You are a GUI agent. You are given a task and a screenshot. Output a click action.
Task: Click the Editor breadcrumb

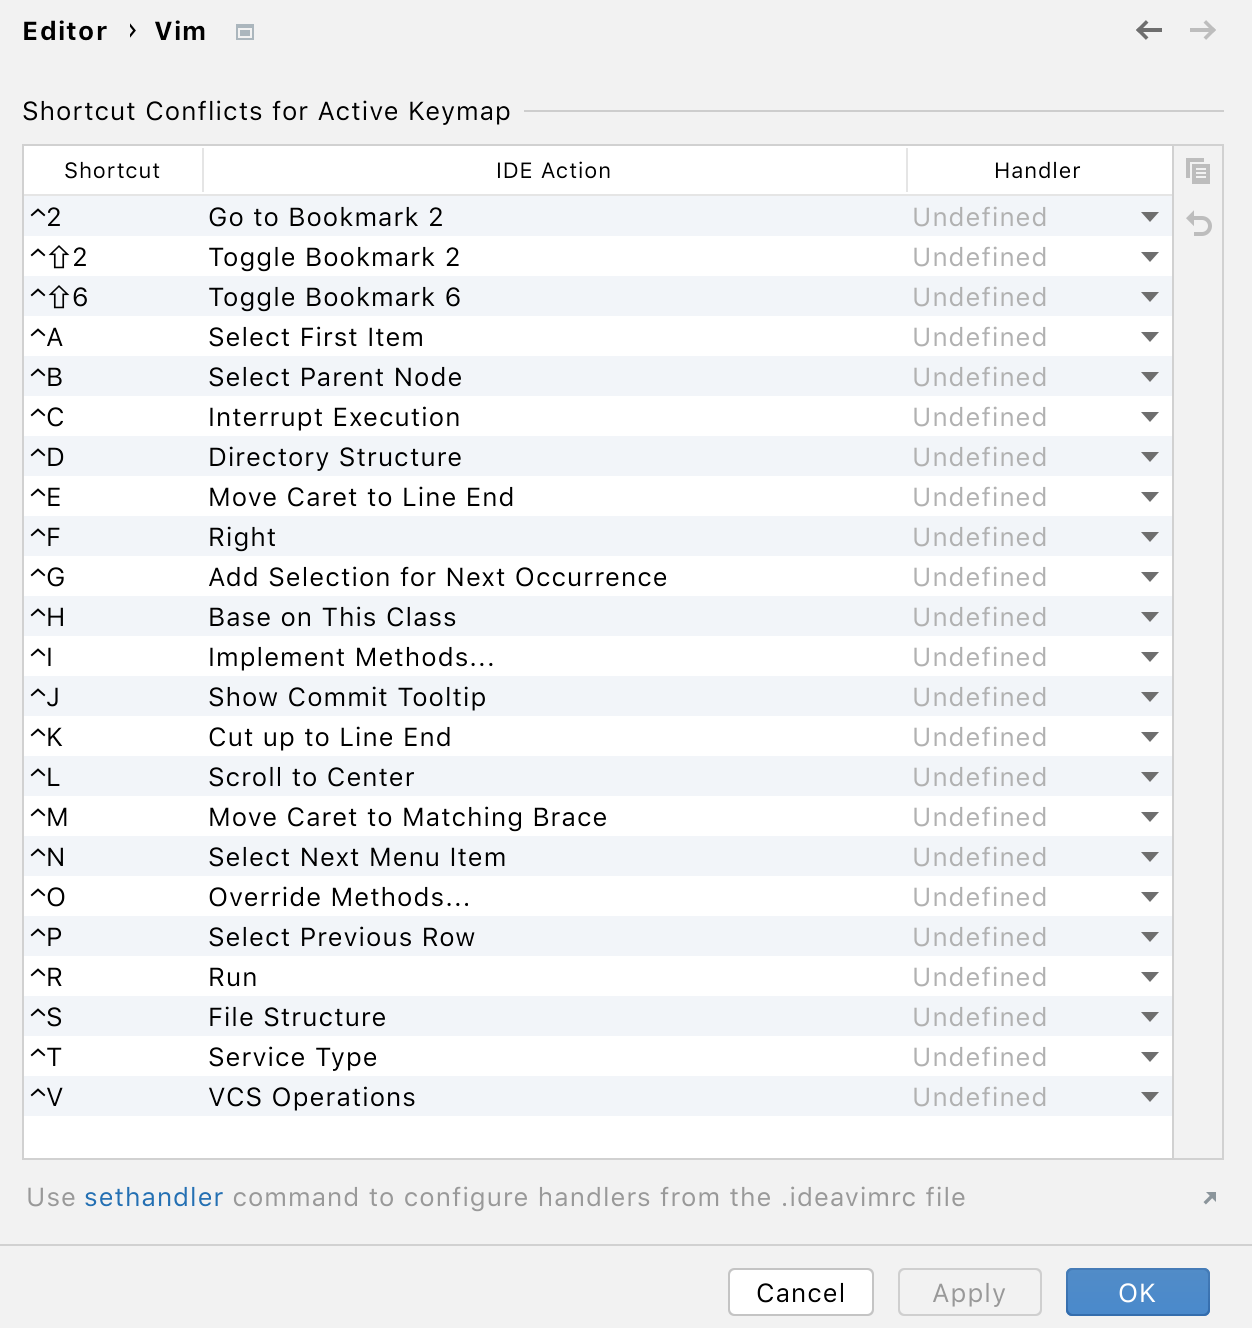pos(65,32)
